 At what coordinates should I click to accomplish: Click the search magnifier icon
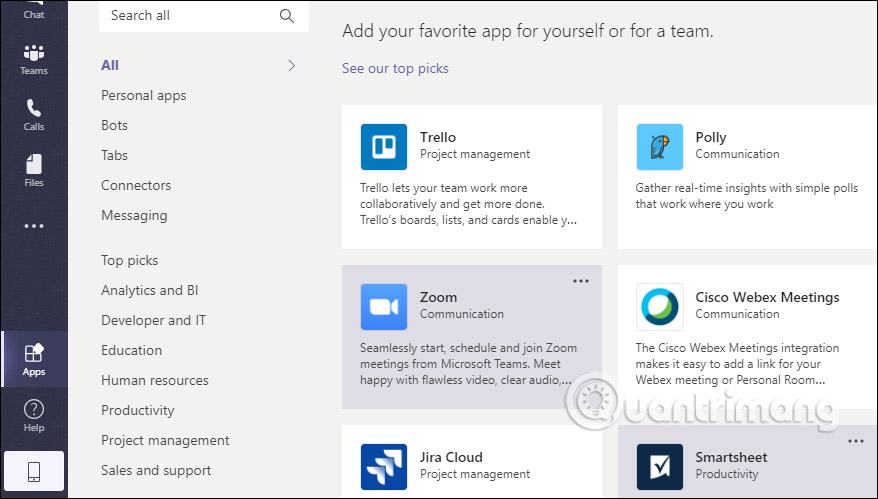(287, 16)
